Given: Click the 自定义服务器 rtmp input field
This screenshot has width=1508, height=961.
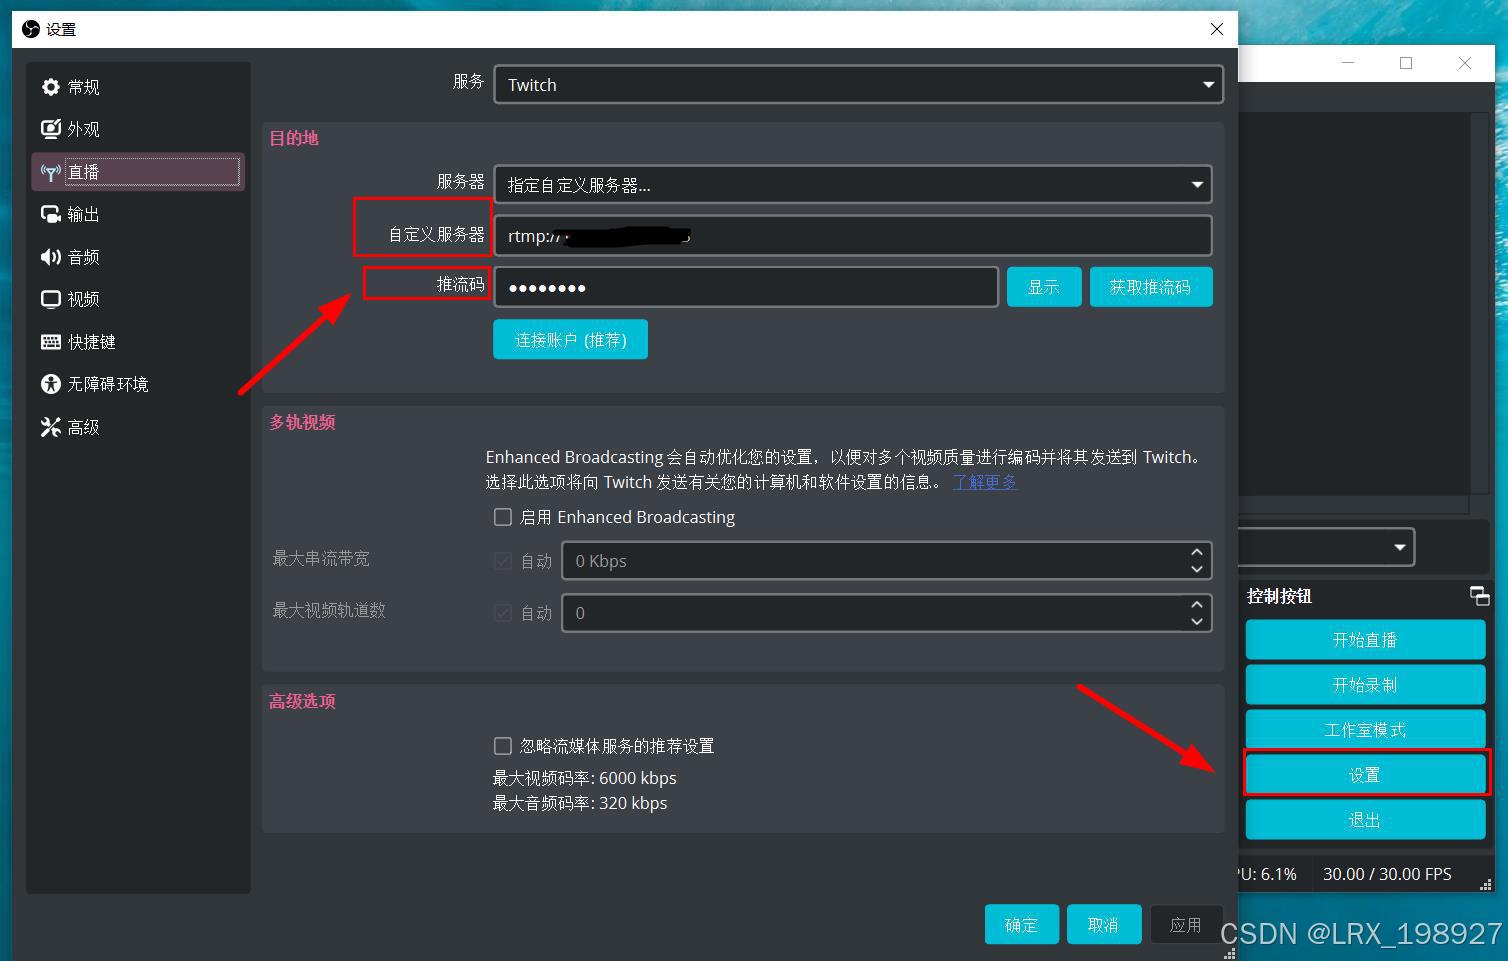Looking at the screenshot, I should [x=853, y=236].
